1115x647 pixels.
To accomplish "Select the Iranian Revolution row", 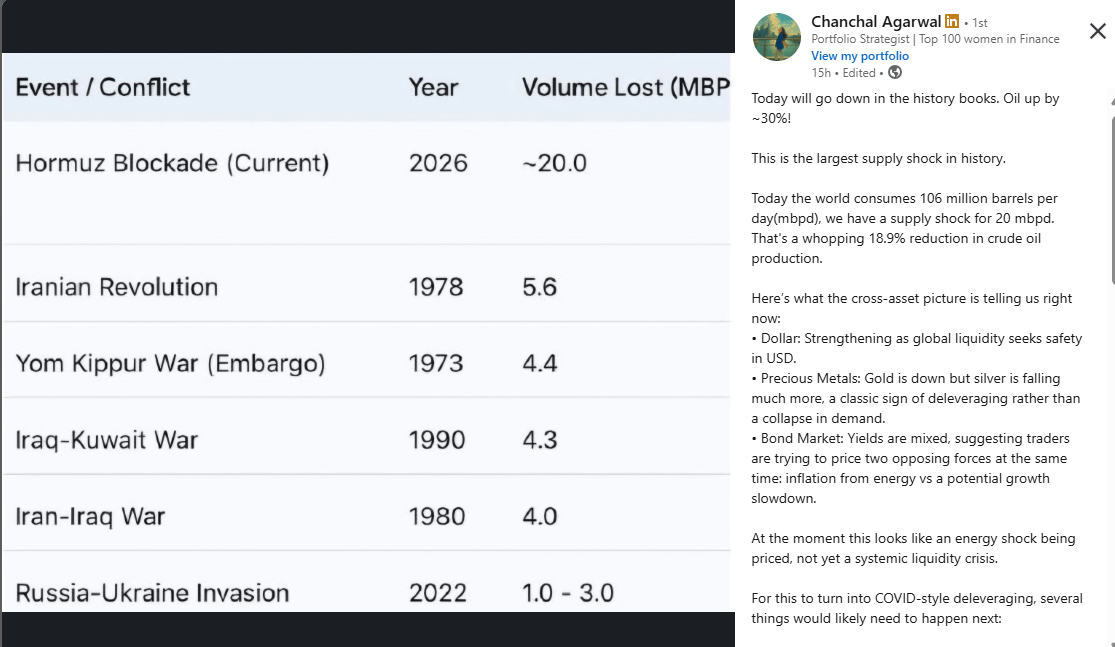I will pyautogui.click(x=117, y=287).
